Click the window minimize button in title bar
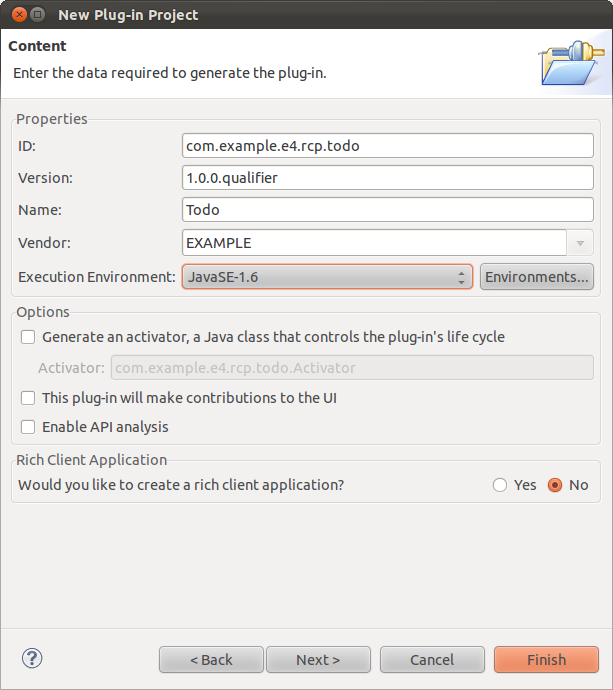Viewport: 613px width, 690px height. click(37, 15)
